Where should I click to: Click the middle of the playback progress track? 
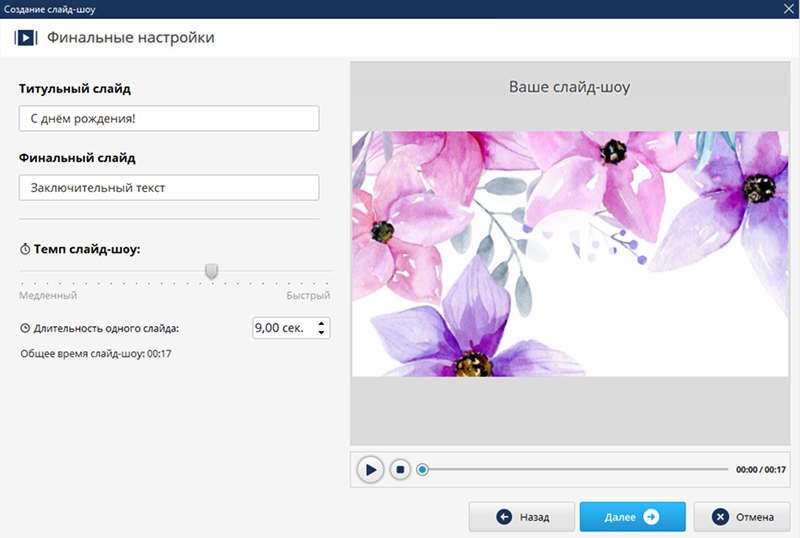point(575,469)
